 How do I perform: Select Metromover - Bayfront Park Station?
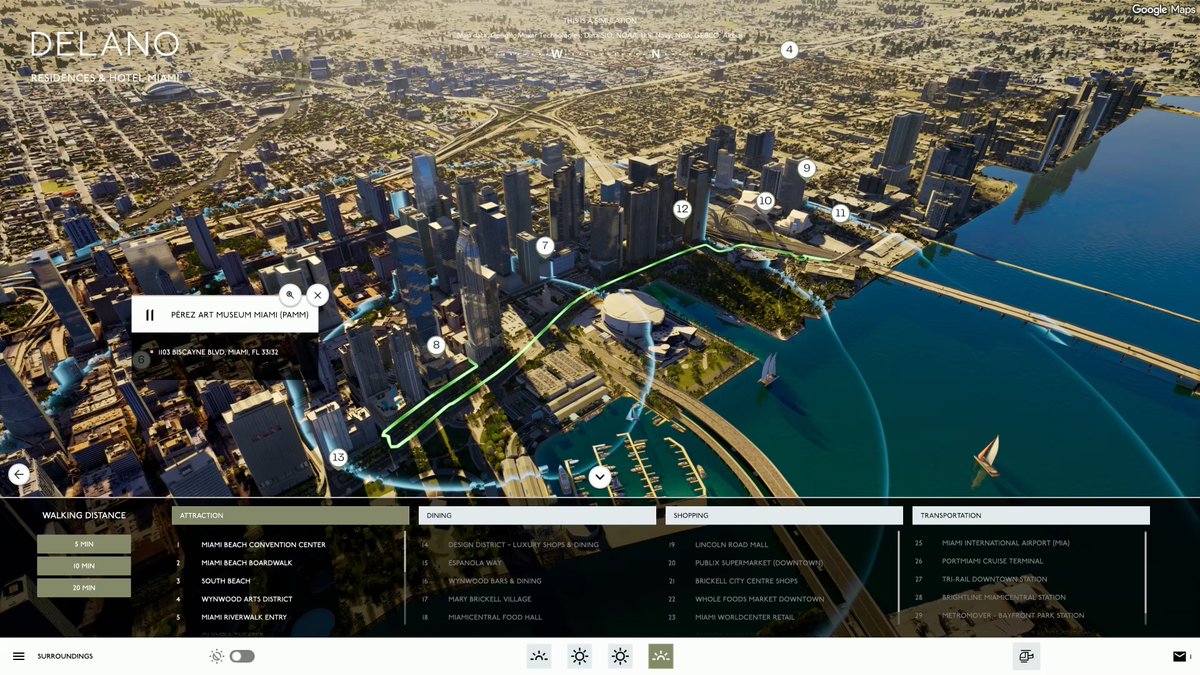pos(1013,615)
